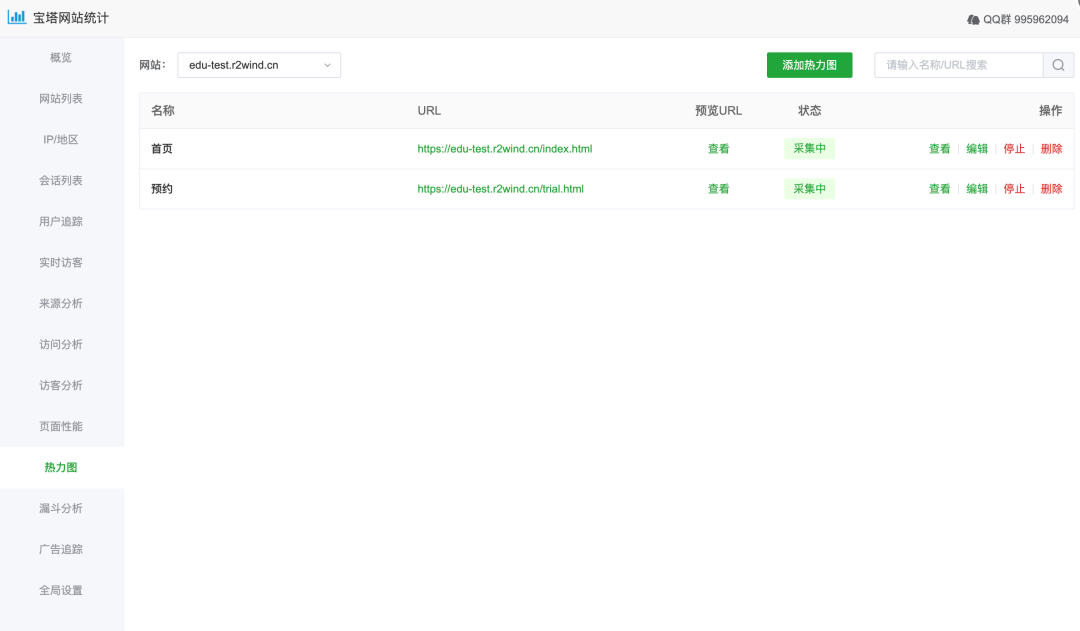Open 漏斗分析 menu item

click(x=61, y=508)
